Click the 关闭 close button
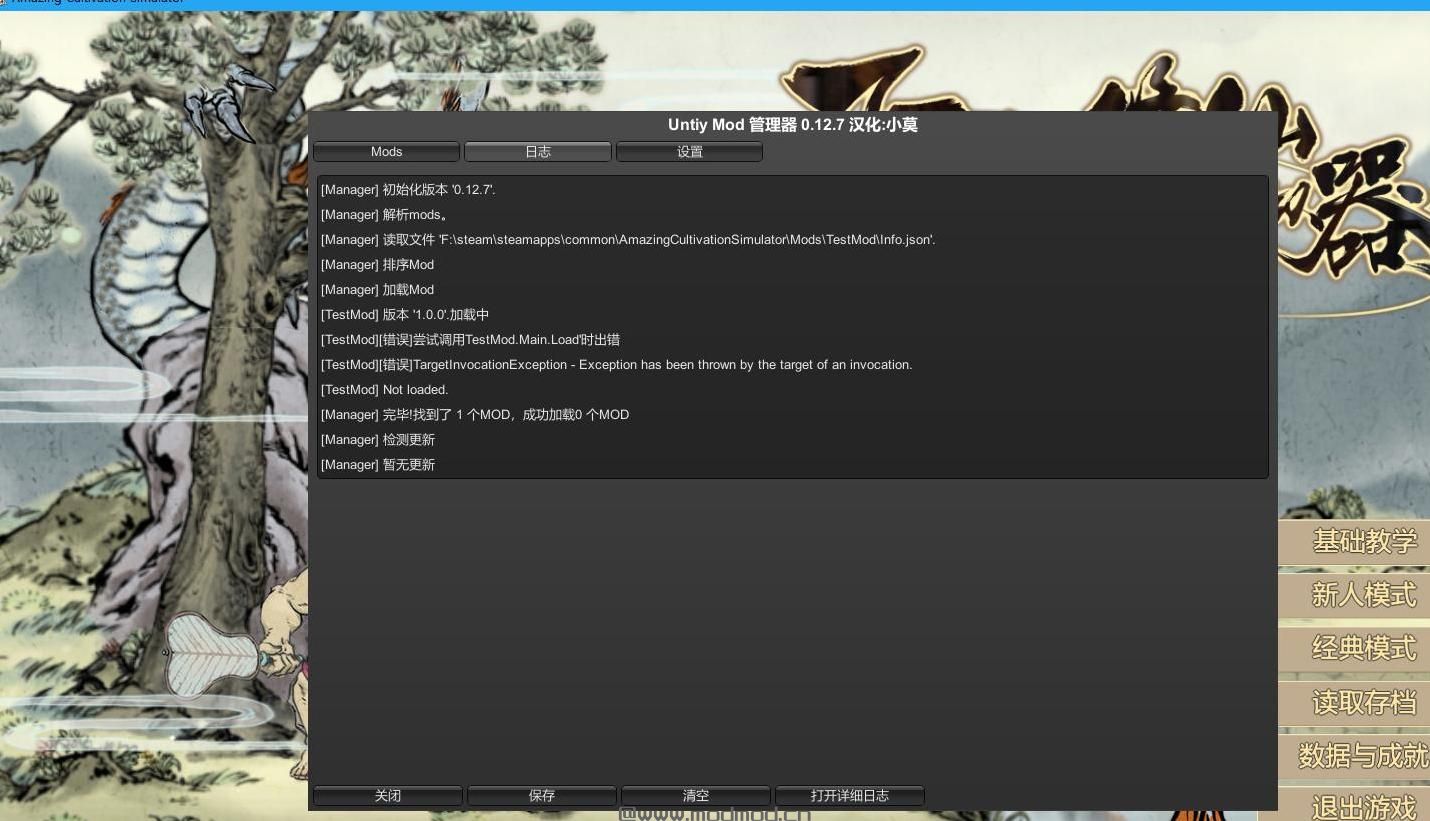 388,796
